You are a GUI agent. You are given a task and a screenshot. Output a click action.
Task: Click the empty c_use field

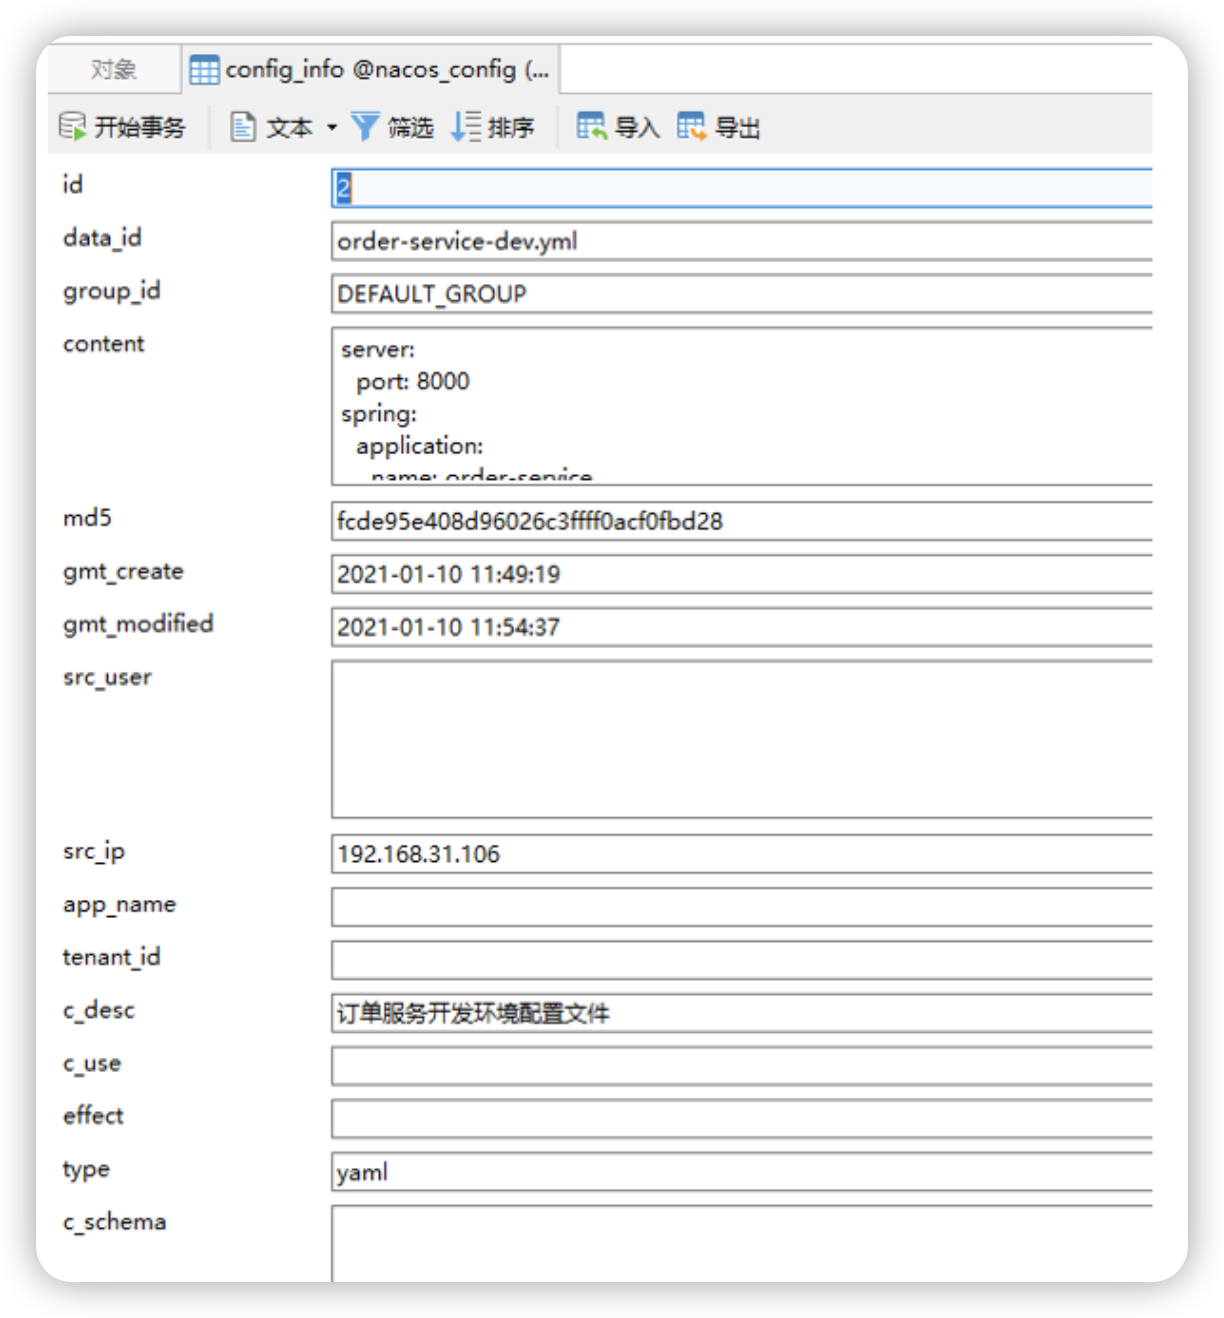pos(741,1066)
